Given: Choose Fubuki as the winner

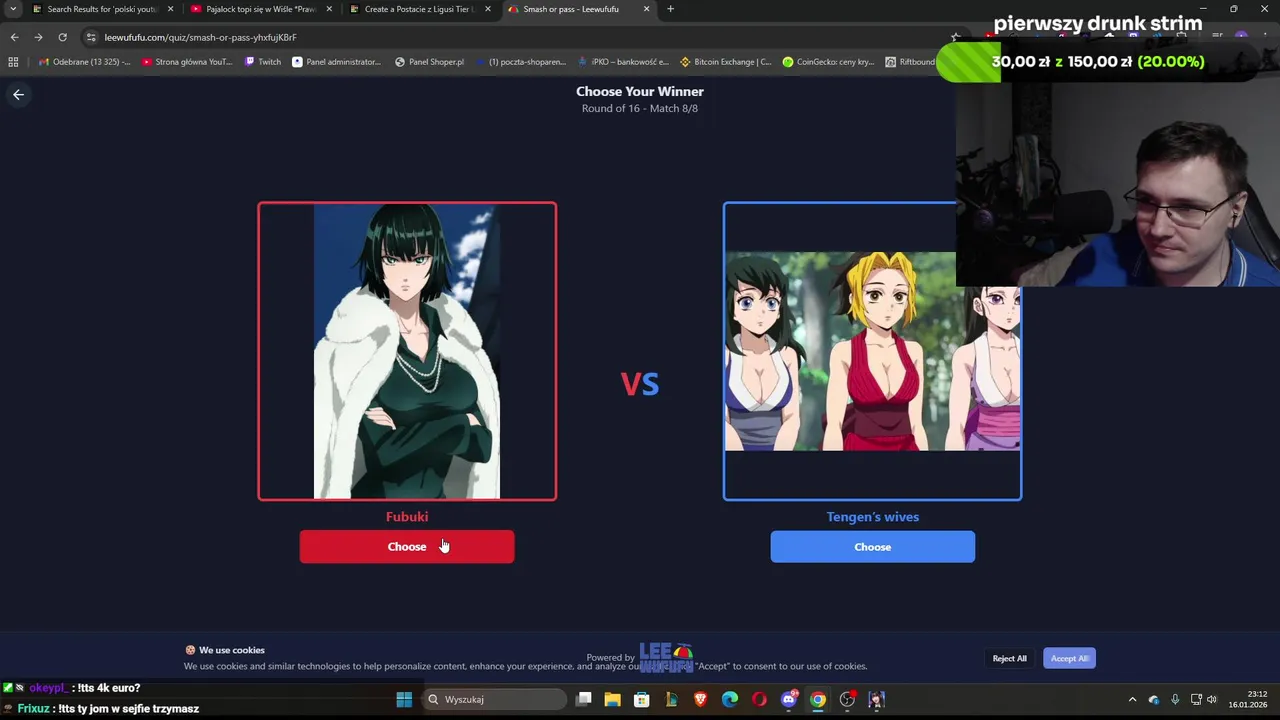Looking at the screenshot, I should click(x=407, y=547).
